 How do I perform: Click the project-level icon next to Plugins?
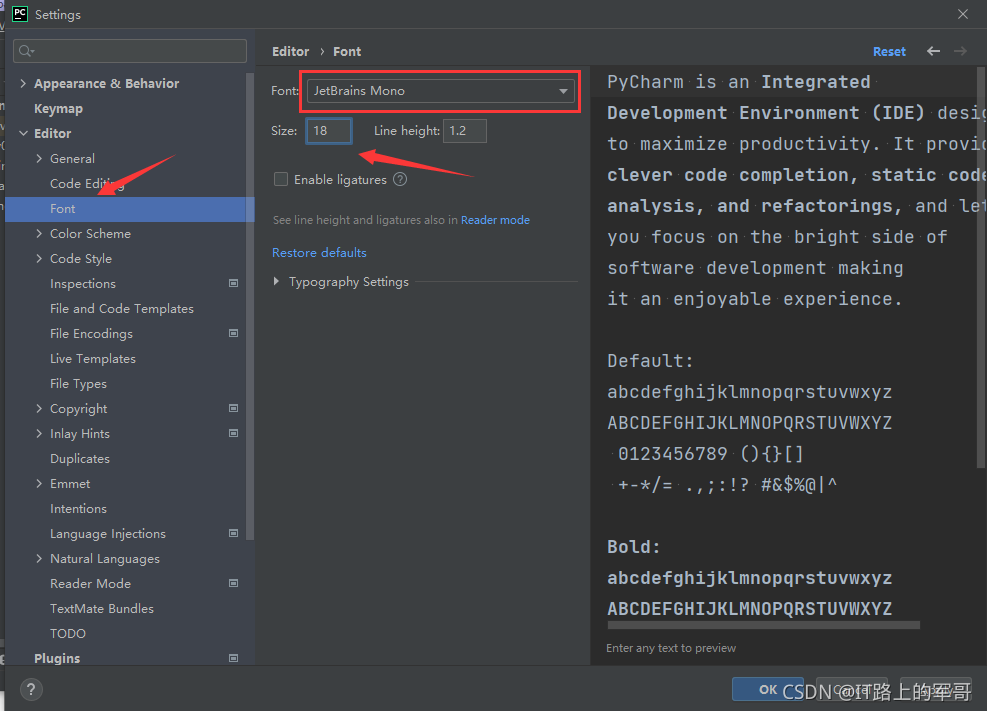coord(234,658)
